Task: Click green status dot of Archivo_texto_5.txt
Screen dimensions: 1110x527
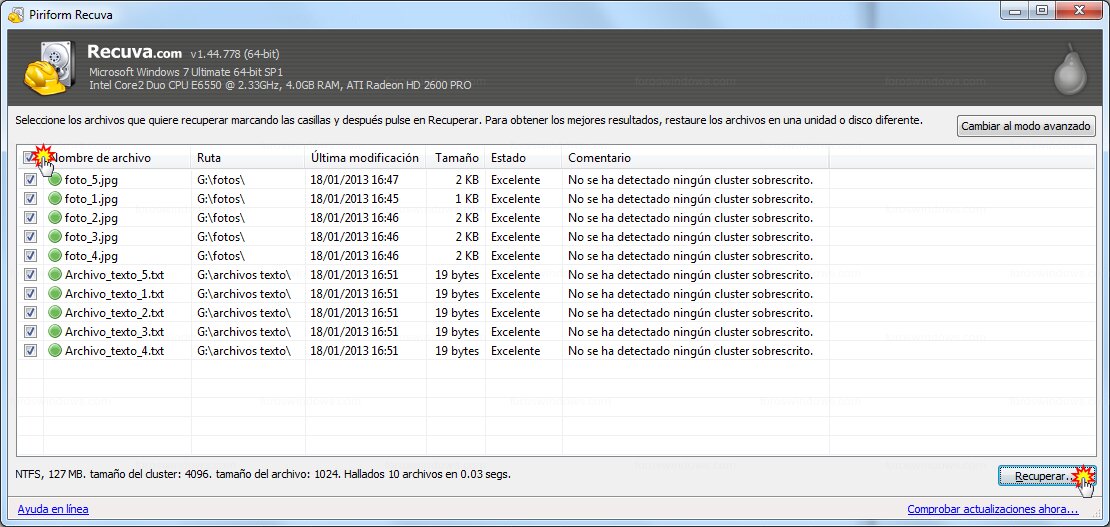Action: tap(55, 275)
